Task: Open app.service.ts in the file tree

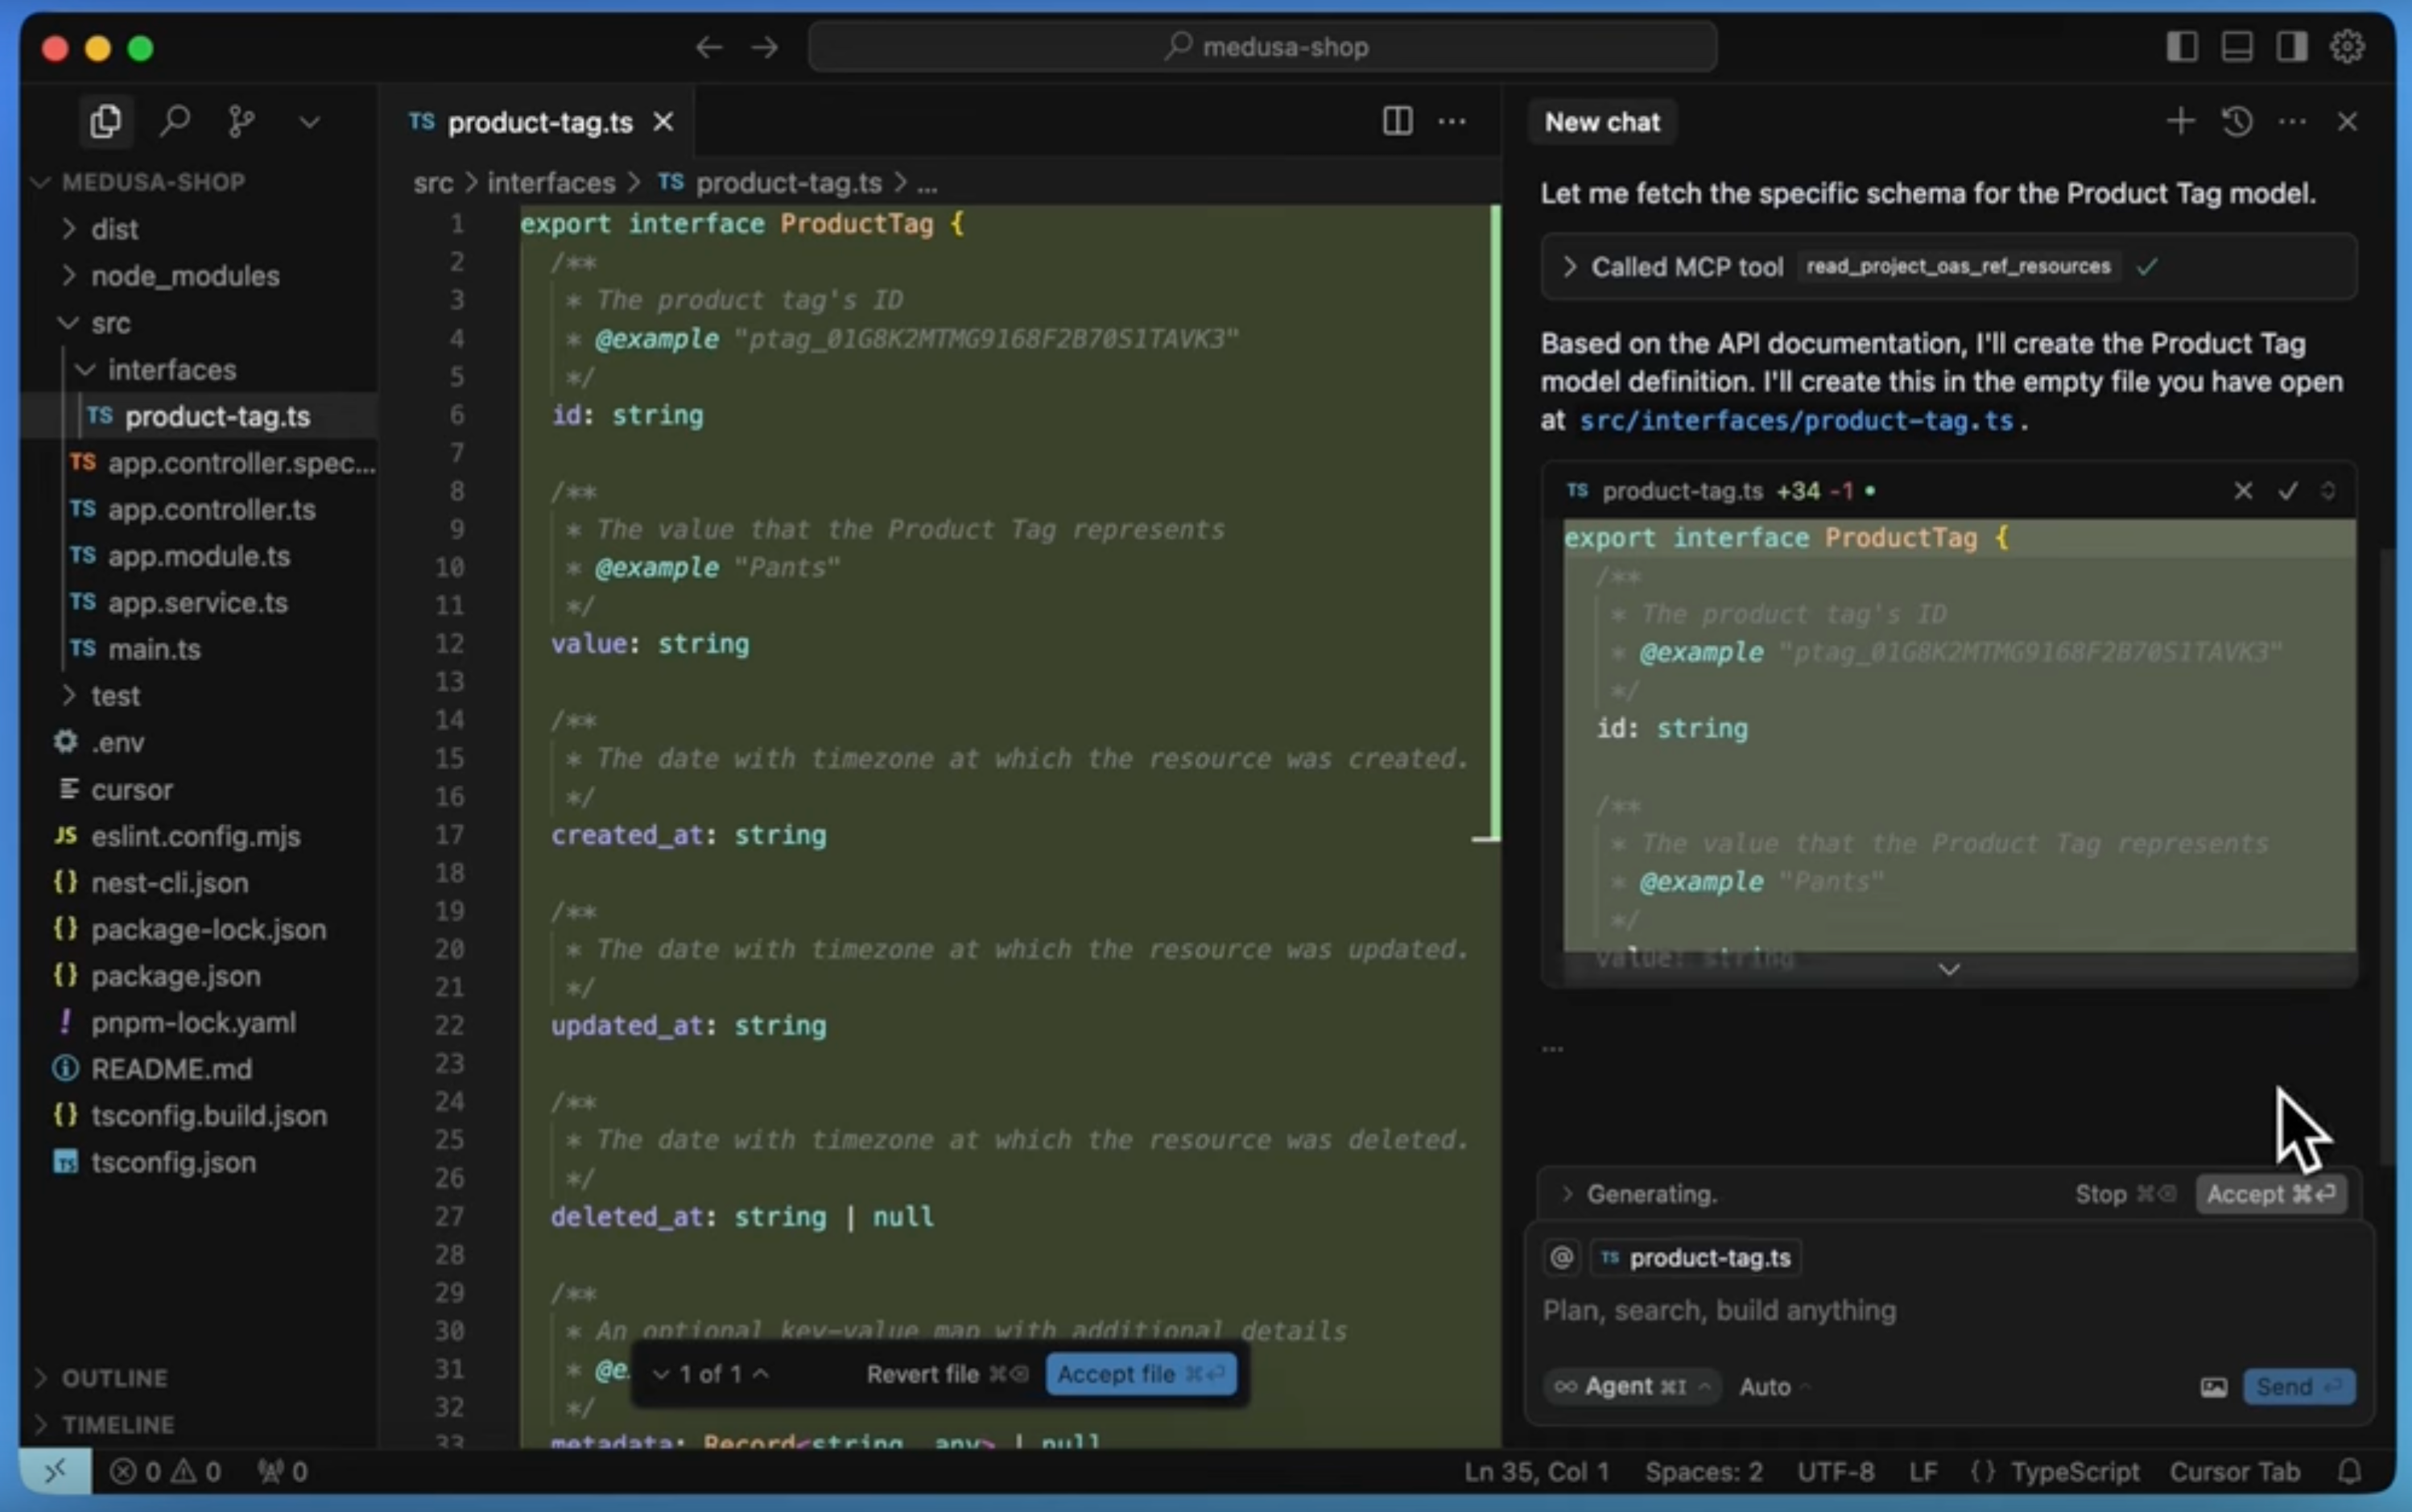Action: [197, 603]
